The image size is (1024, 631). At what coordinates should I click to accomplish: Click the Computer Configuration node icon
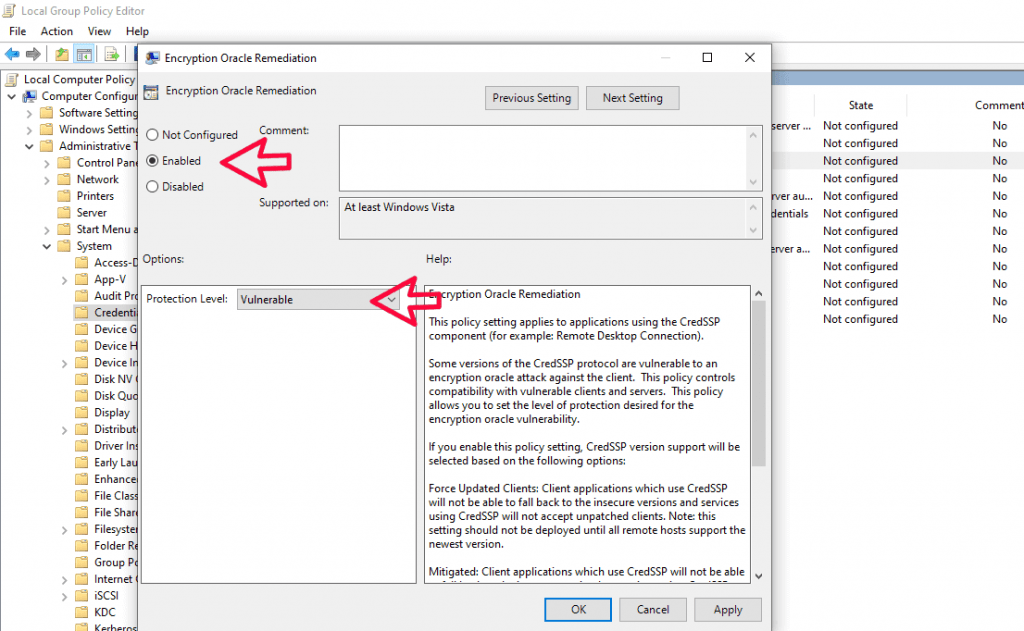point(29,95)
